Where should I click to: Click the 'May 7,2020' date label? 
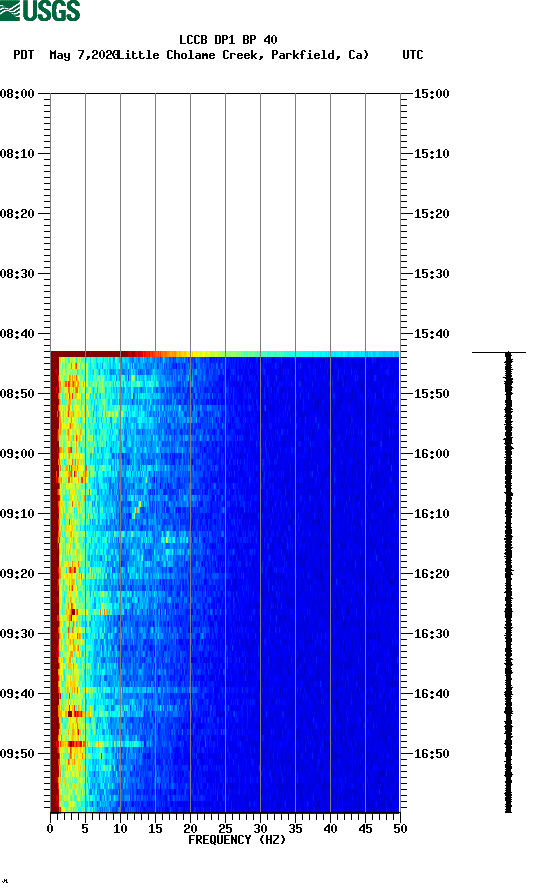(x=83, y=55)
